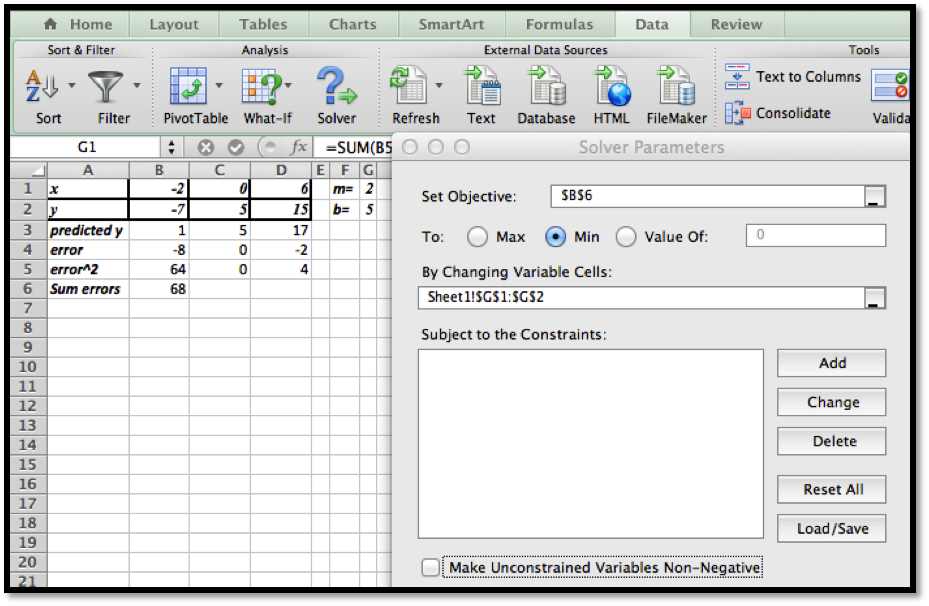Click the Sort A-Z icon
The width and height of the screenshot is (929, 606).
[x=42, y=87]
